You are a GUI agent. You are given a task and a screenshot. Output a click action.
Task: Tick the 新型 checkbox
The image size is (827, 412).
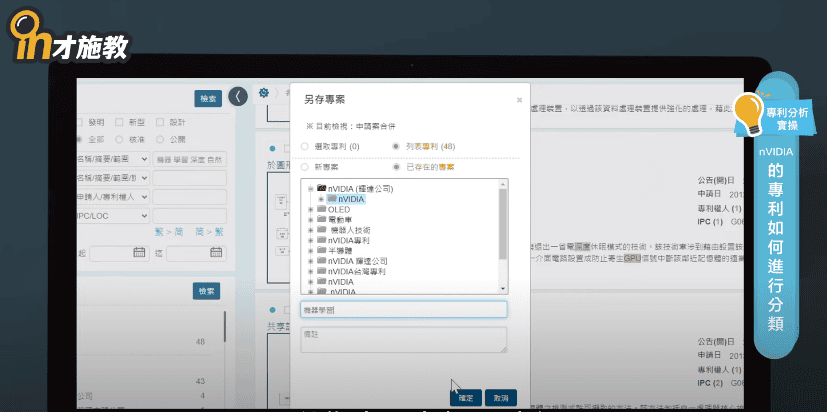[120, 122]
